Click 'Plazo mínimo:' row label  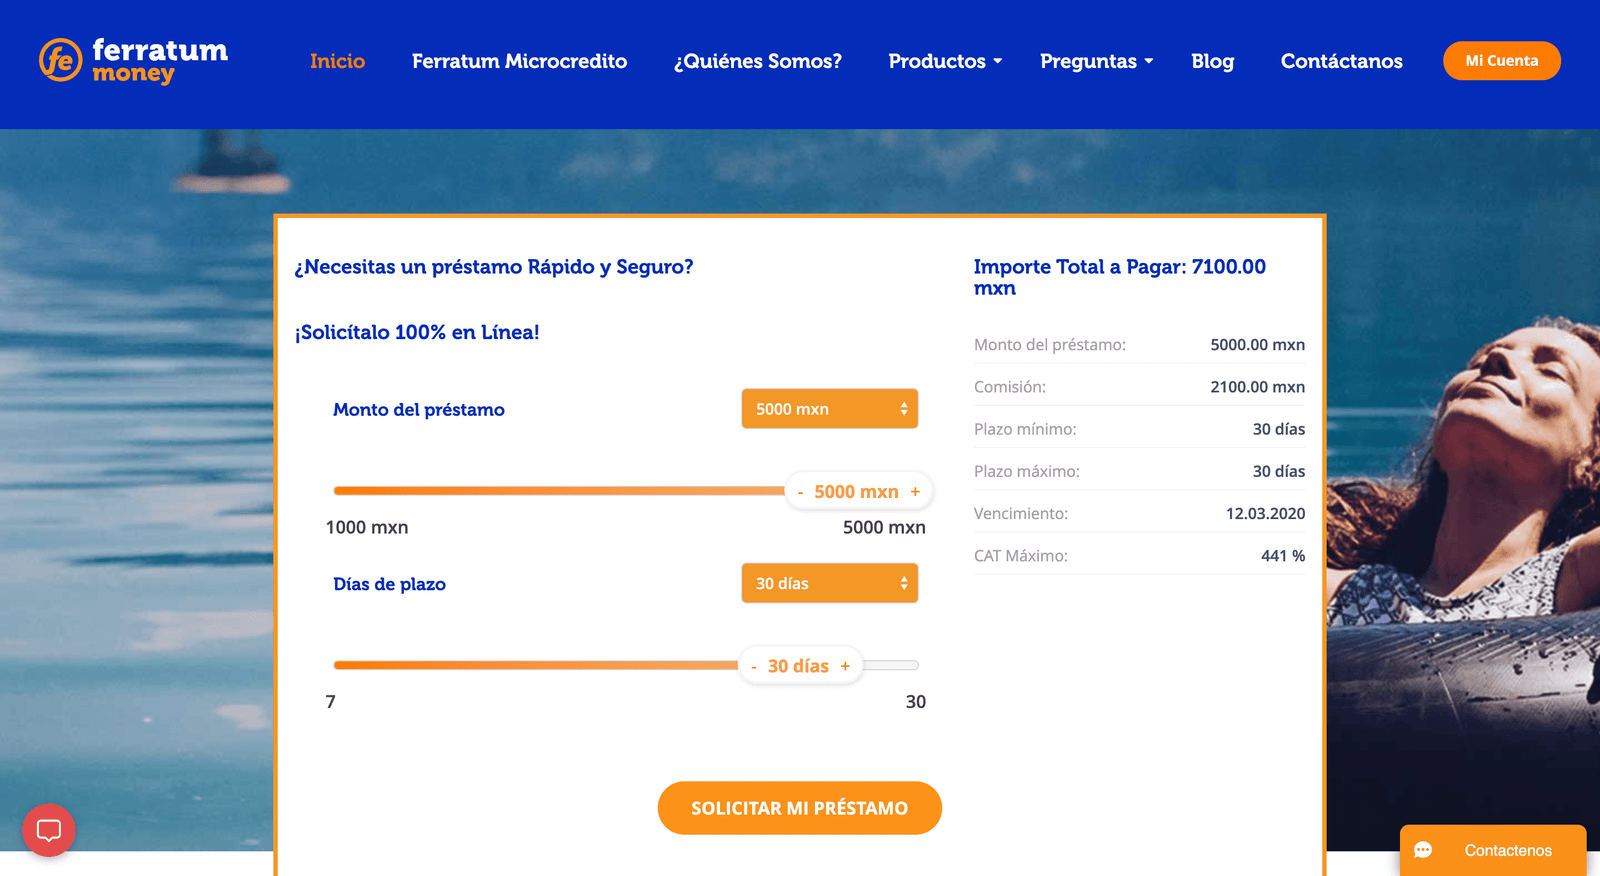click(1025, 429)
